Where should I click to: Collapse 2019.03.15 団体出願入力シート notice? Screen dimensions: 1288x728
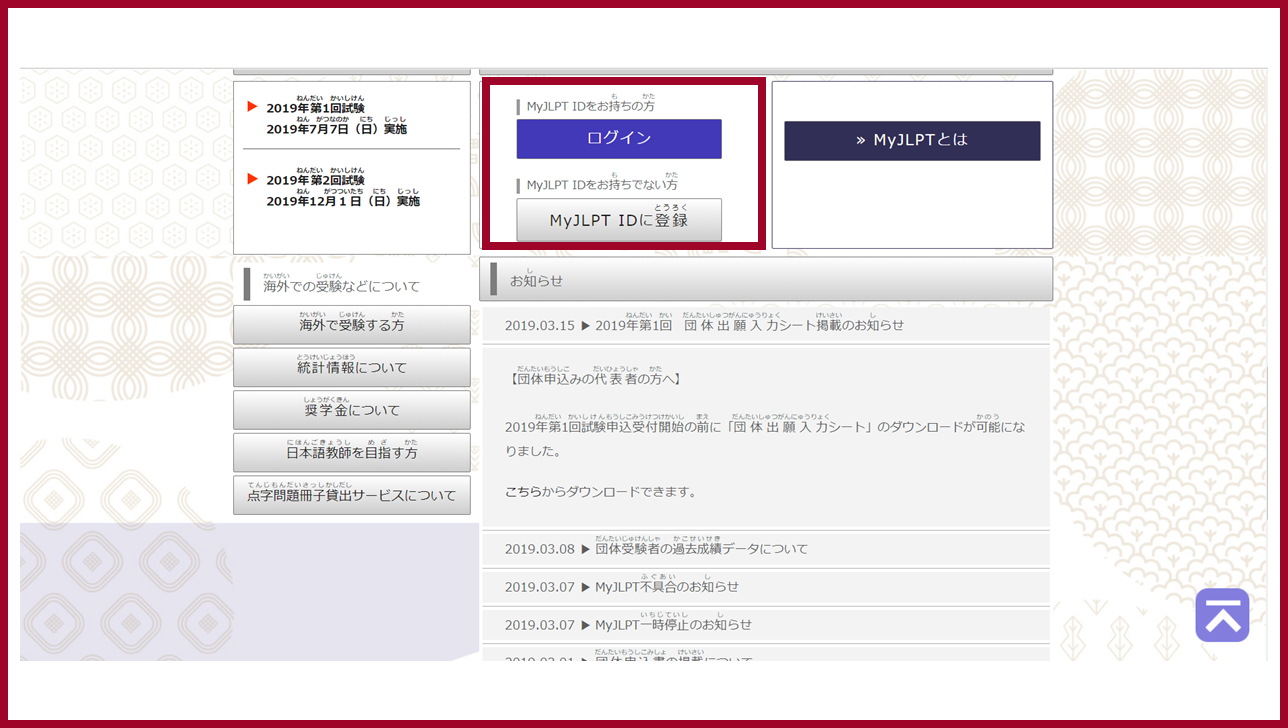point(766,325)
